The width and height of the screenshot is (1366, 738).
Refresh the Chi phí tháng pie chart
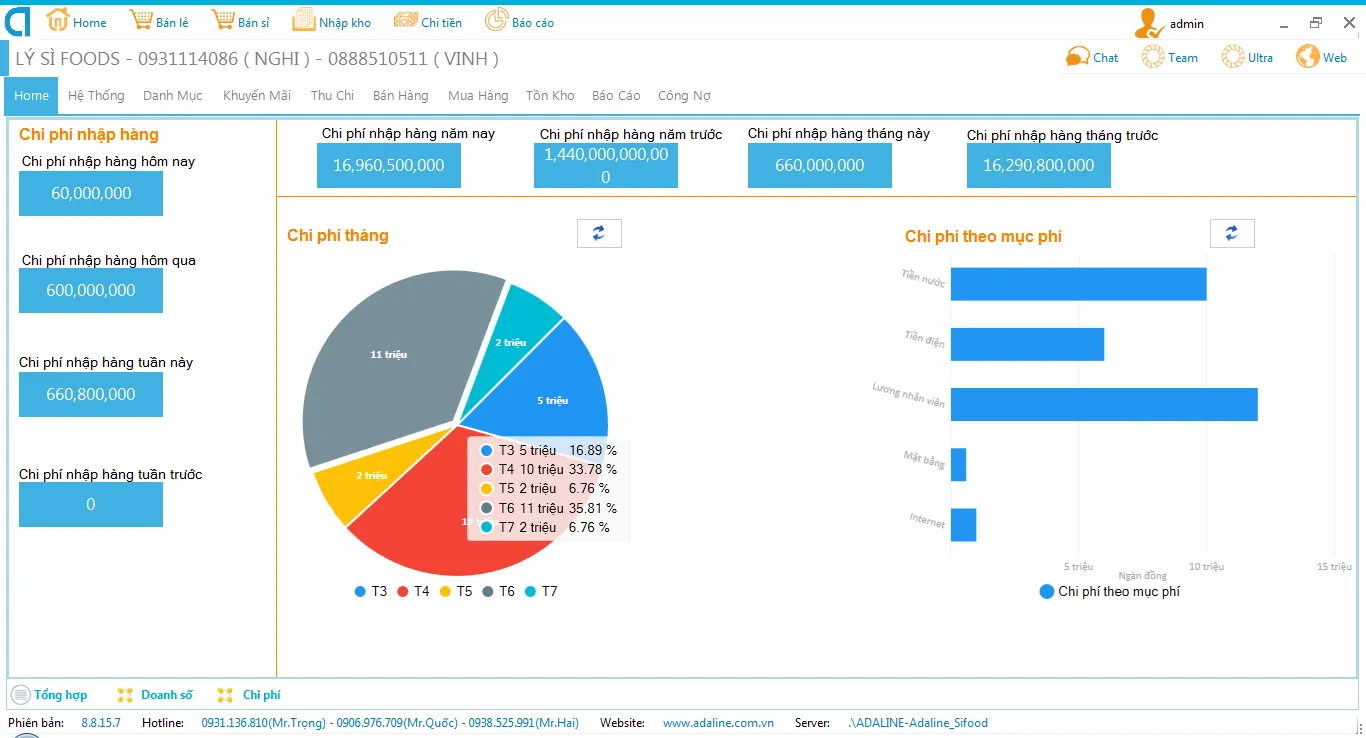click(x=599, y=233)
